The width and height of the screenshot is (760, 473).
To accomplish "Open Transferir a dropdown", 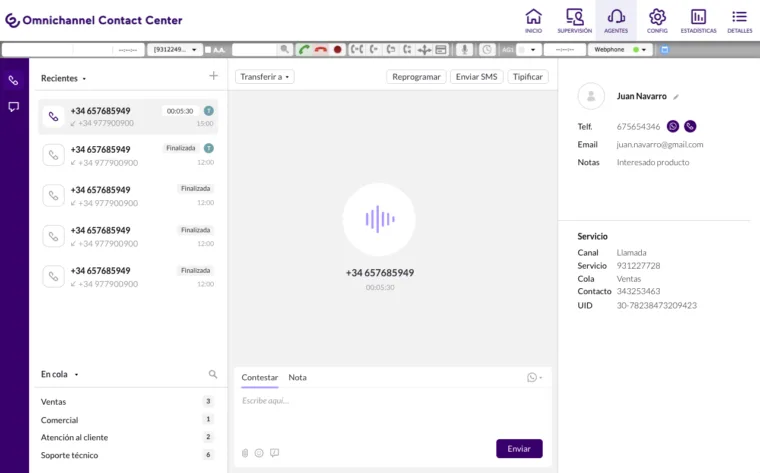I will [x=265, y=77].
